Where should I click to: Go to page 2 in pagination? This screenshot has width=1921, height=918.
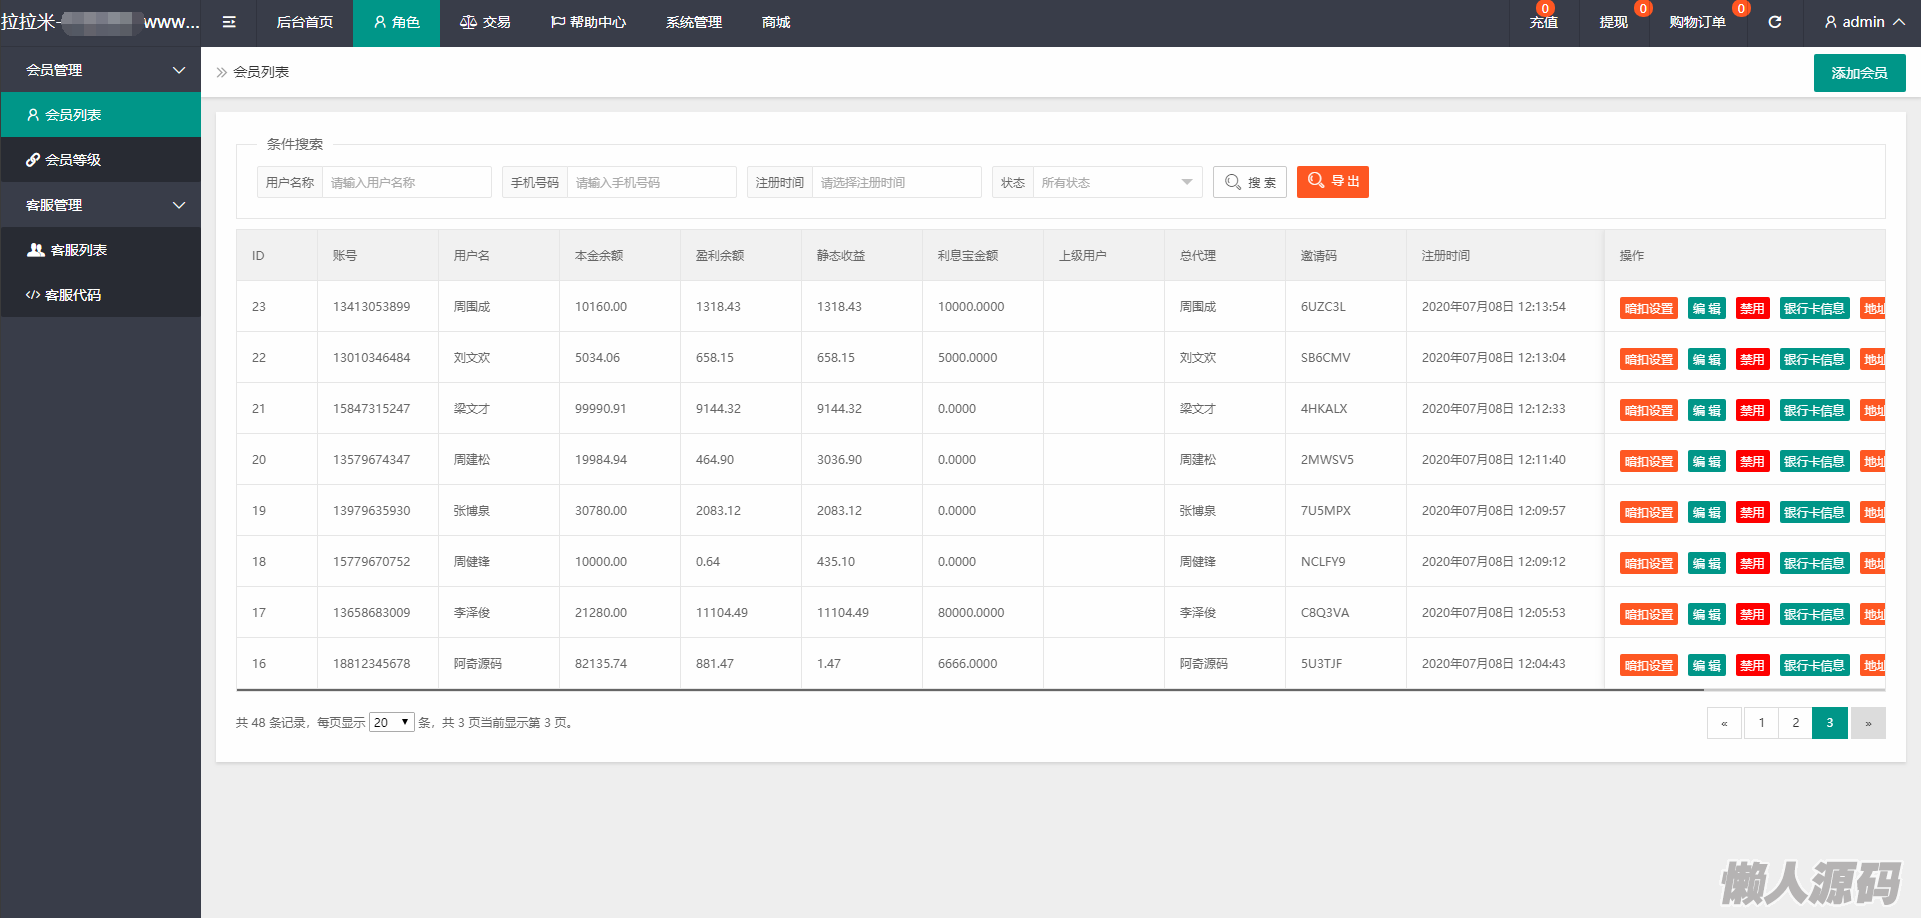tap(1795, 723)
